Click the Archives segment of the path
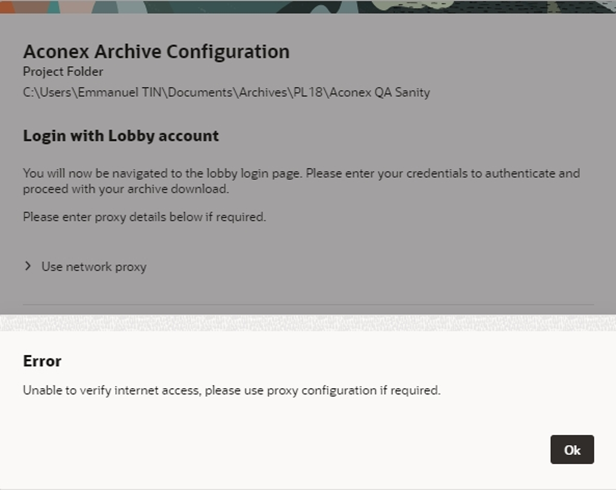 (263, 92)
